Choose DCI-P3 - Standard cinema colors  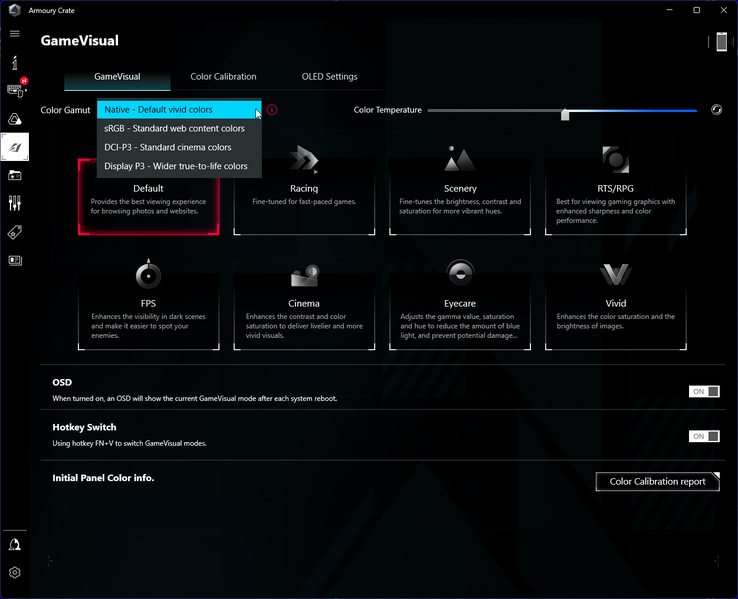tap(179, 147)
